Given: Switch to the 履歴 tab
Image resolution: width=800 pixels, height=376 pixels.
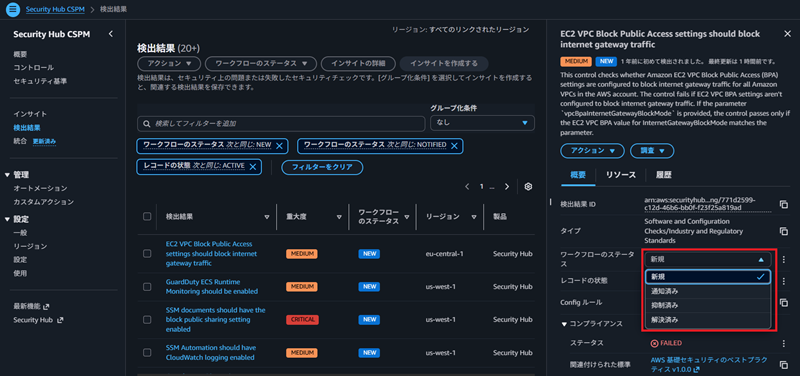Looking at the screenshot, I should (663, 175).
